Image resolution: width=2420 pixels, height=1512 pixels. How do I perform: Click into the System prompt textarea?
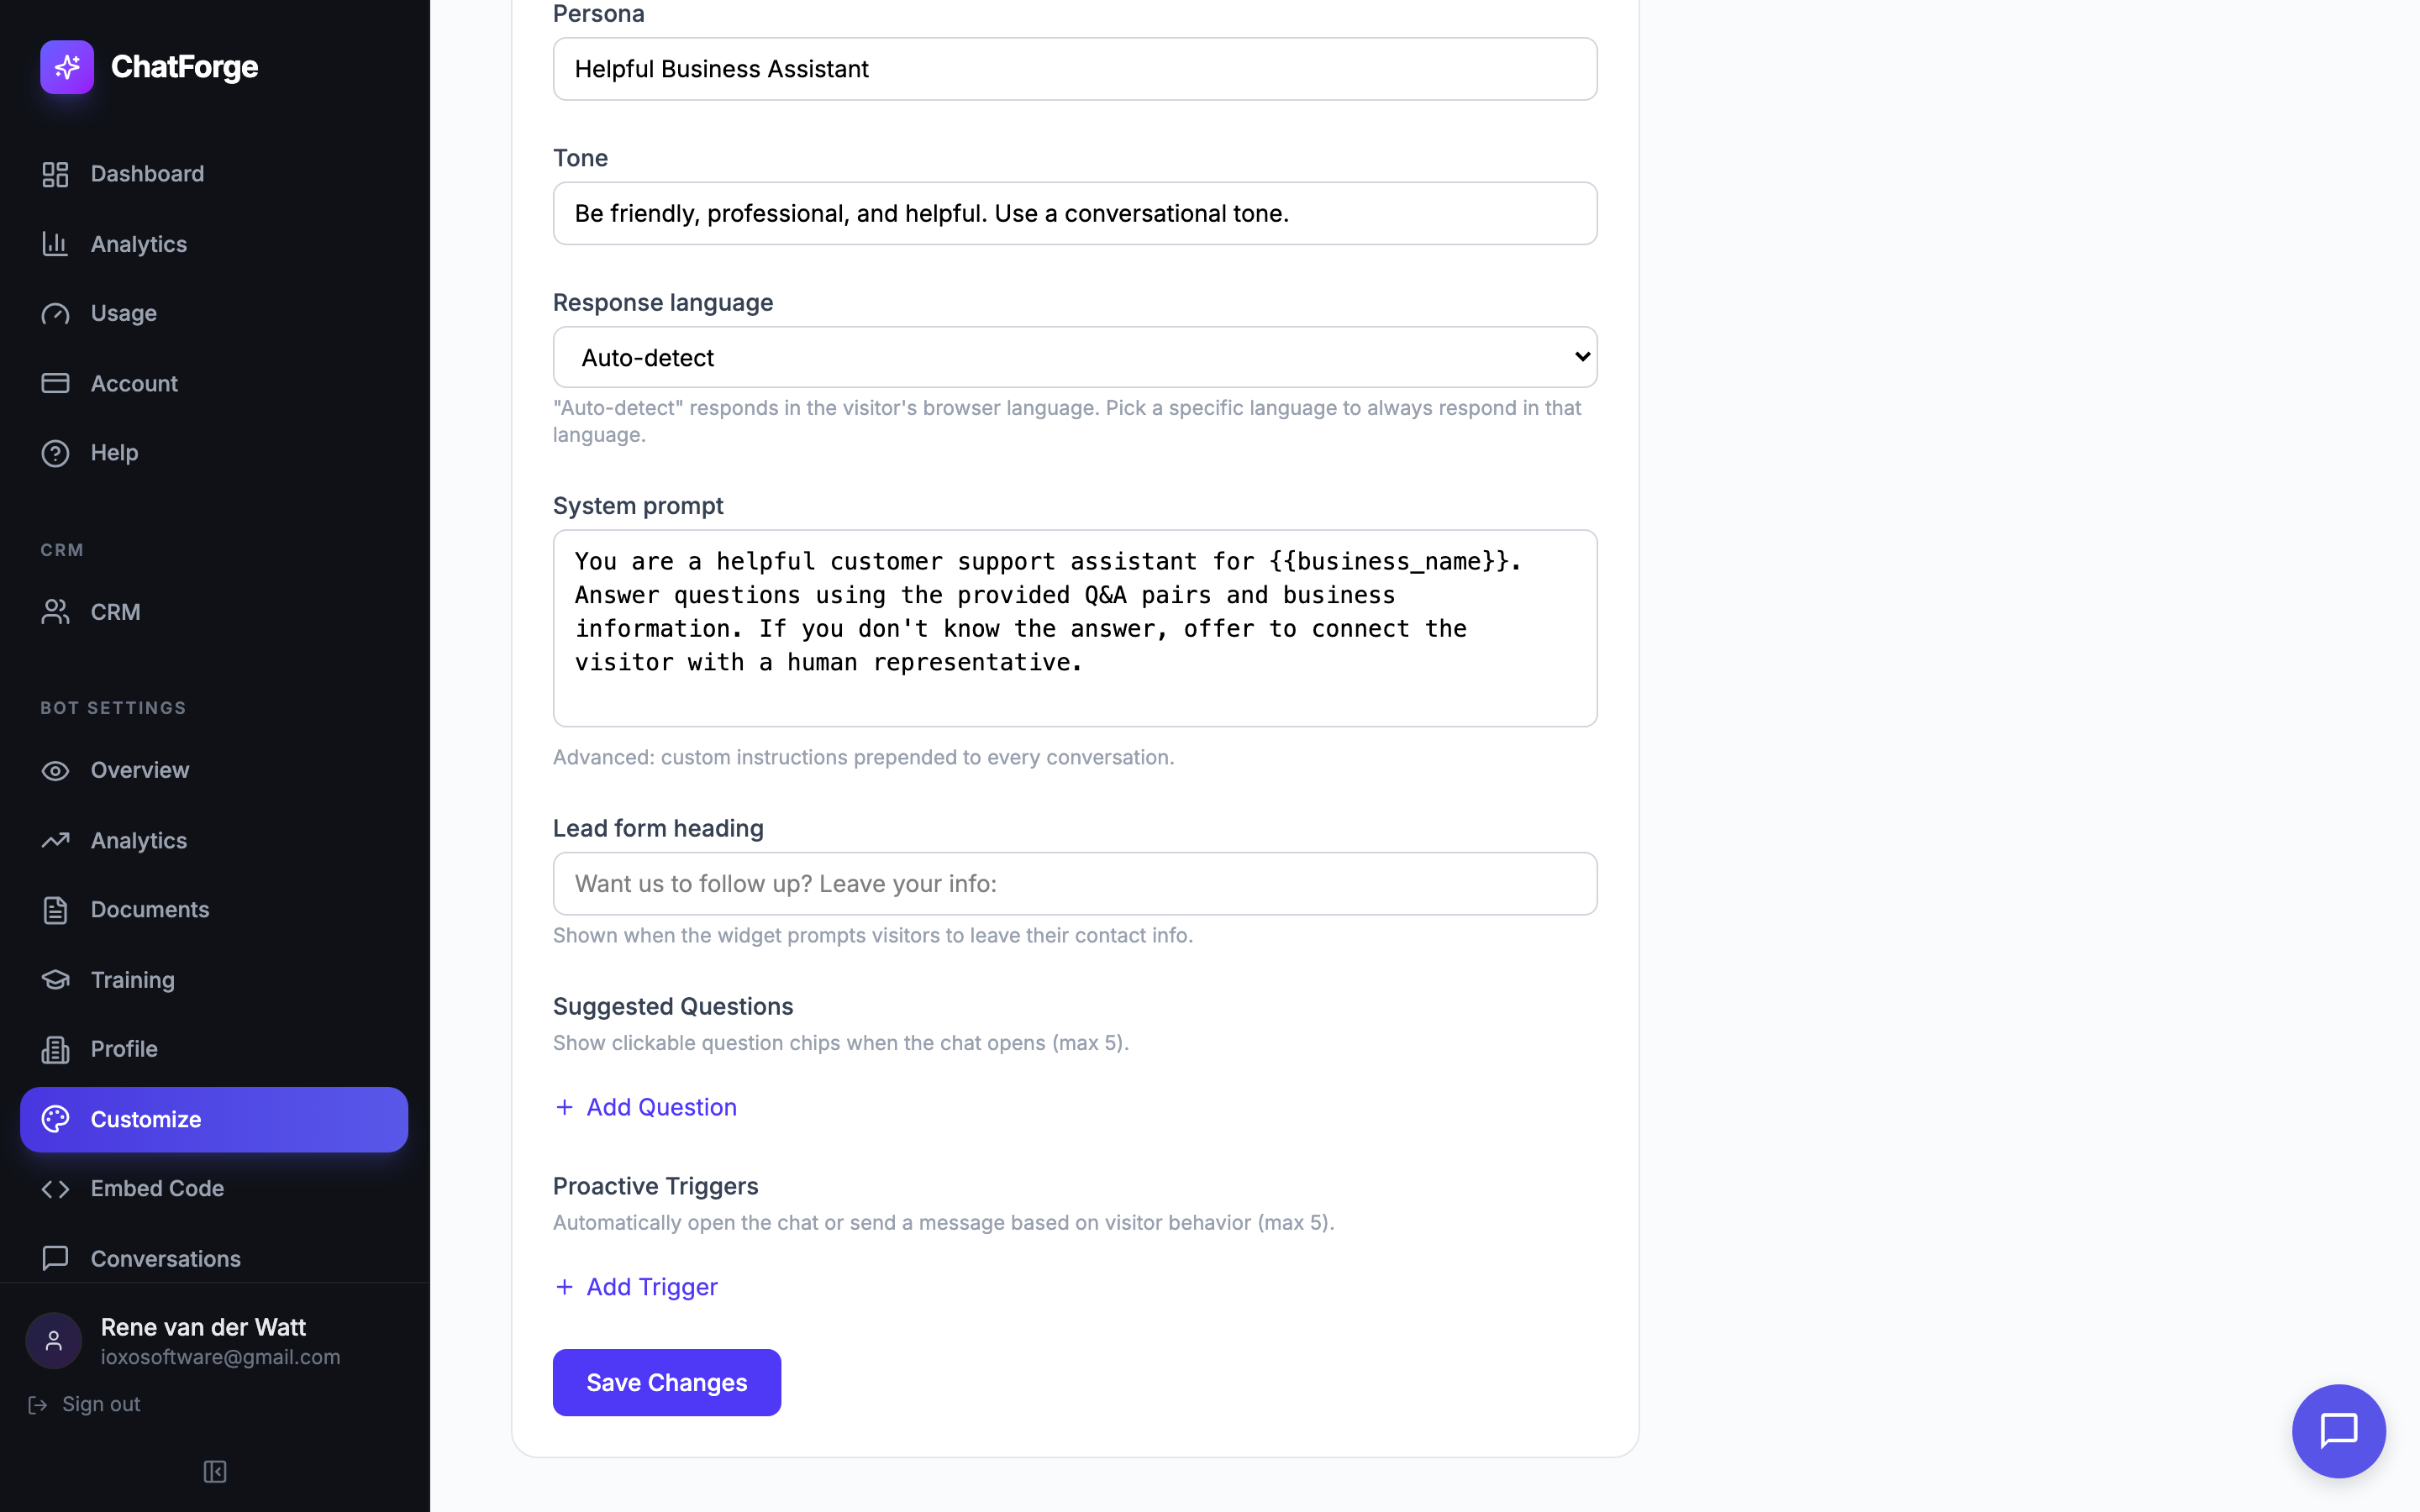1074,628
